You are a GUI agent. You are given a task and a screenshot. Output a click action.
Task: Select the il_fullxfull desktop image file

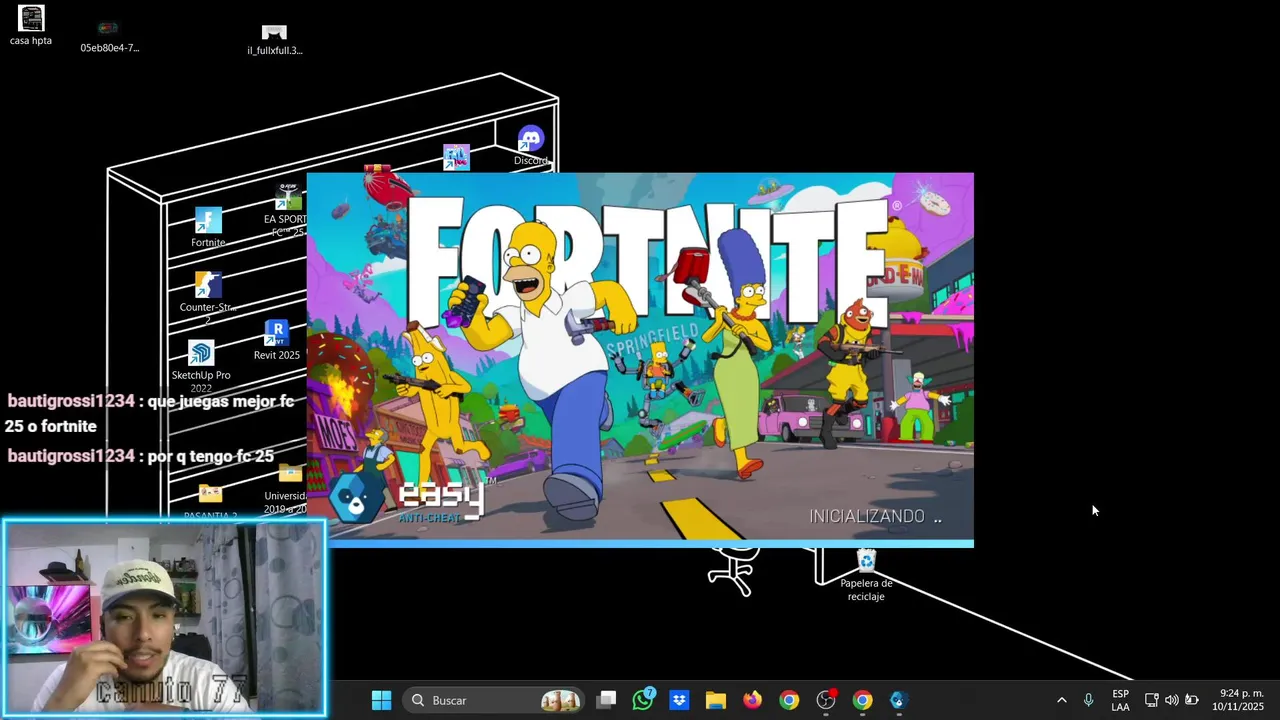point(275,39)
